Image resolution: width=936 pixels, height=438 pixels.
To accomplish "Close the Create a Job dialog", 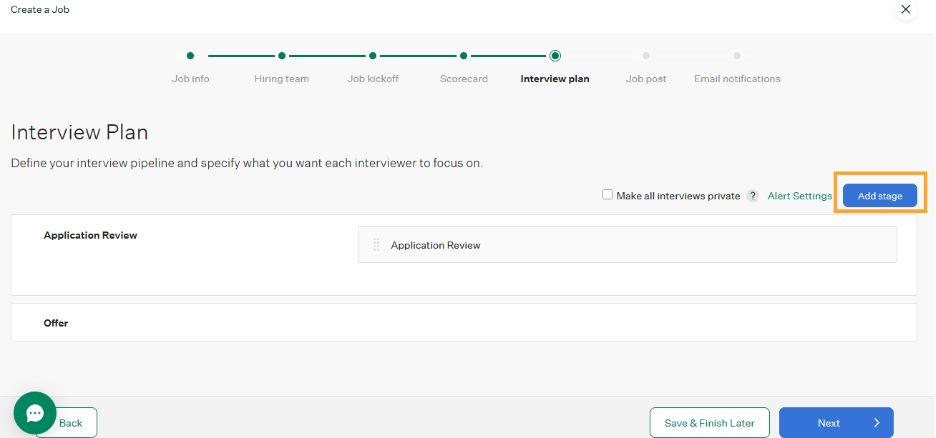I will tap(905, 10).
